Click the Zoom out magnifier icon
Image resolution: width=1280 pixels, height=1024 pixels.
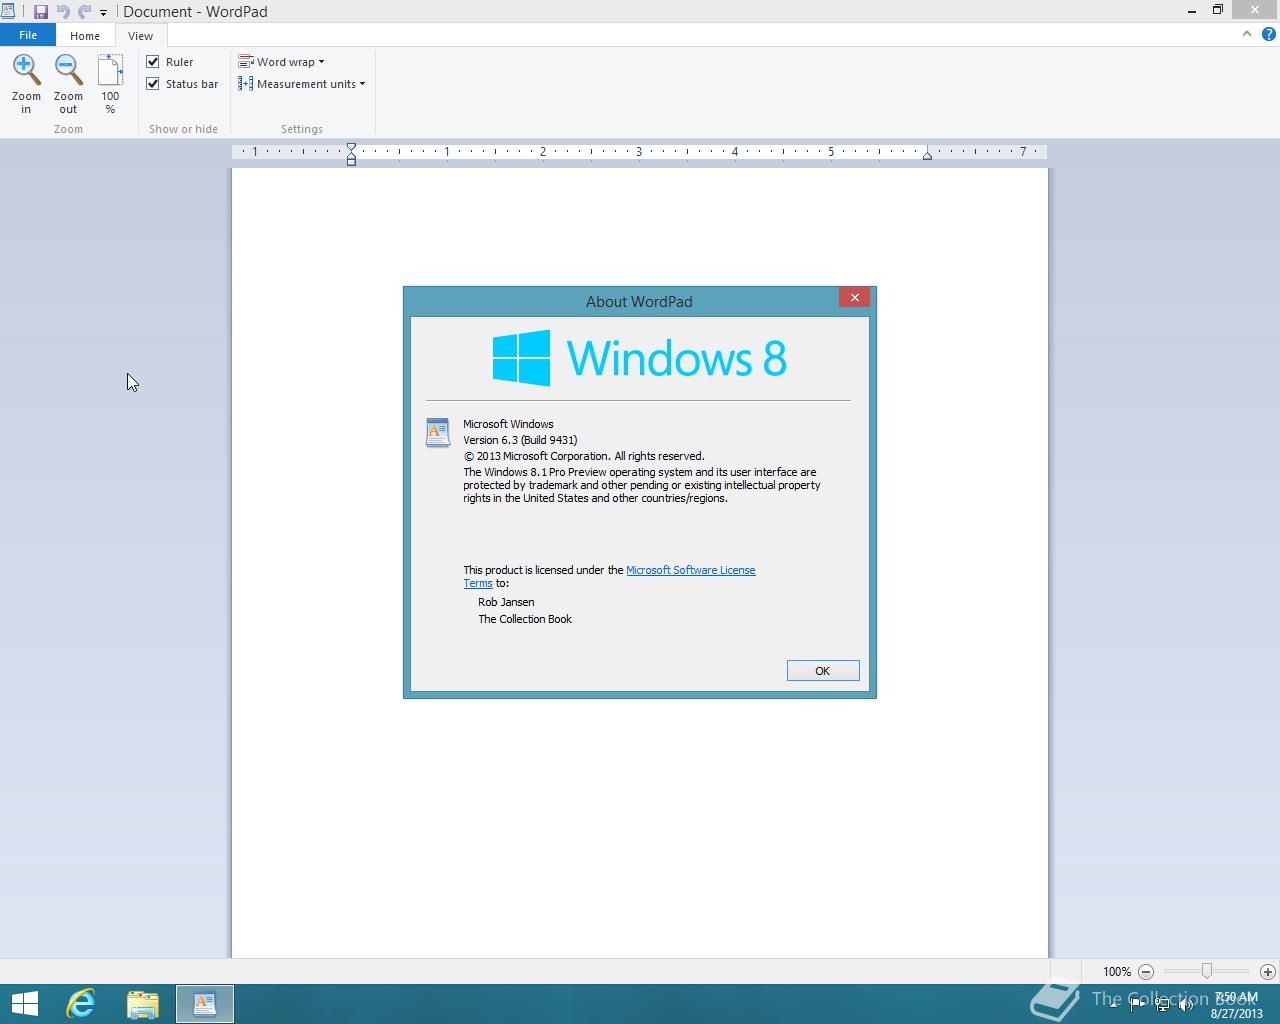(68, 70)
